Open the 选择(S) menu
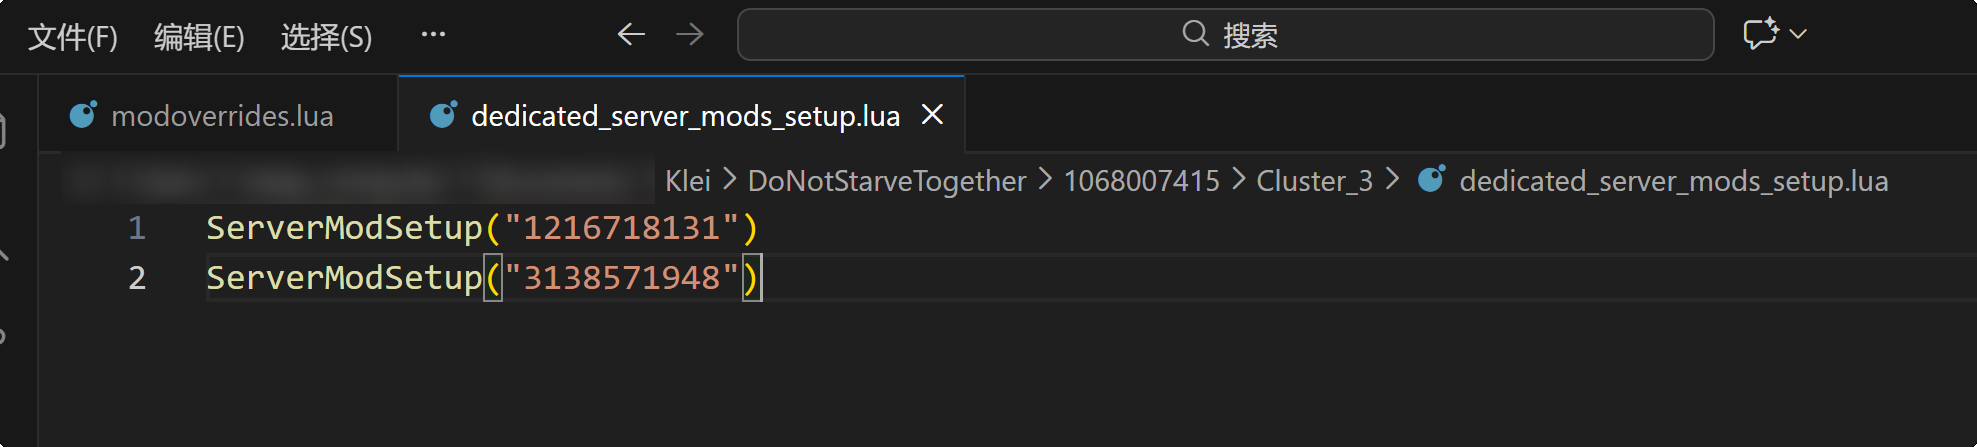The height and width of the screenshot is (447, 1977). coord(326,37)
